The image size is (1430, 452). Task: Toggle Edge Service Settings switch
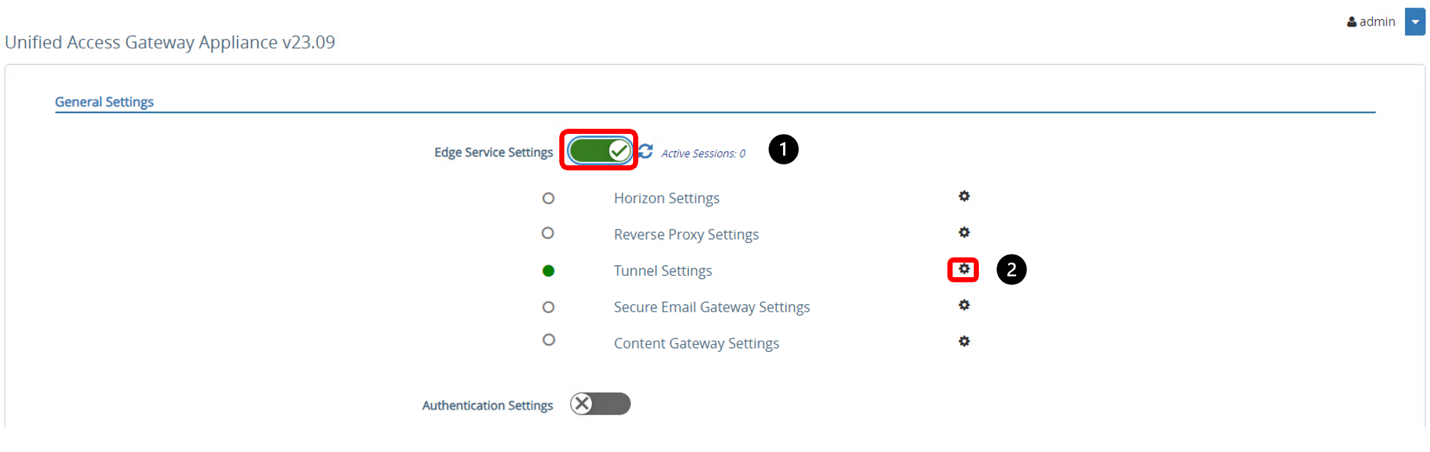point(600,151)
